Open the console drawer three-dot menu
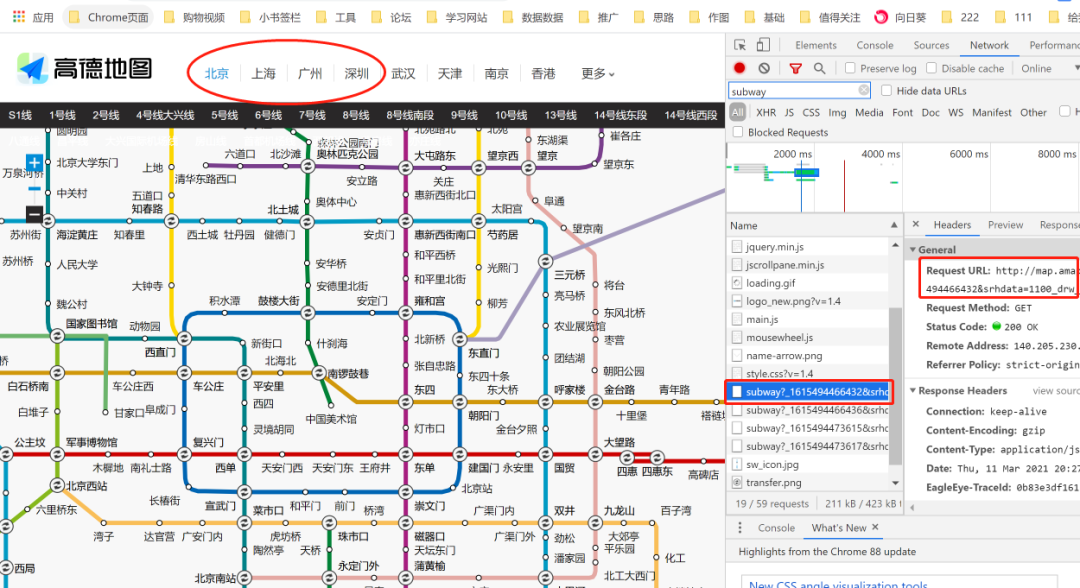This screenshot has height=588, width=1080. click(740, 527)
